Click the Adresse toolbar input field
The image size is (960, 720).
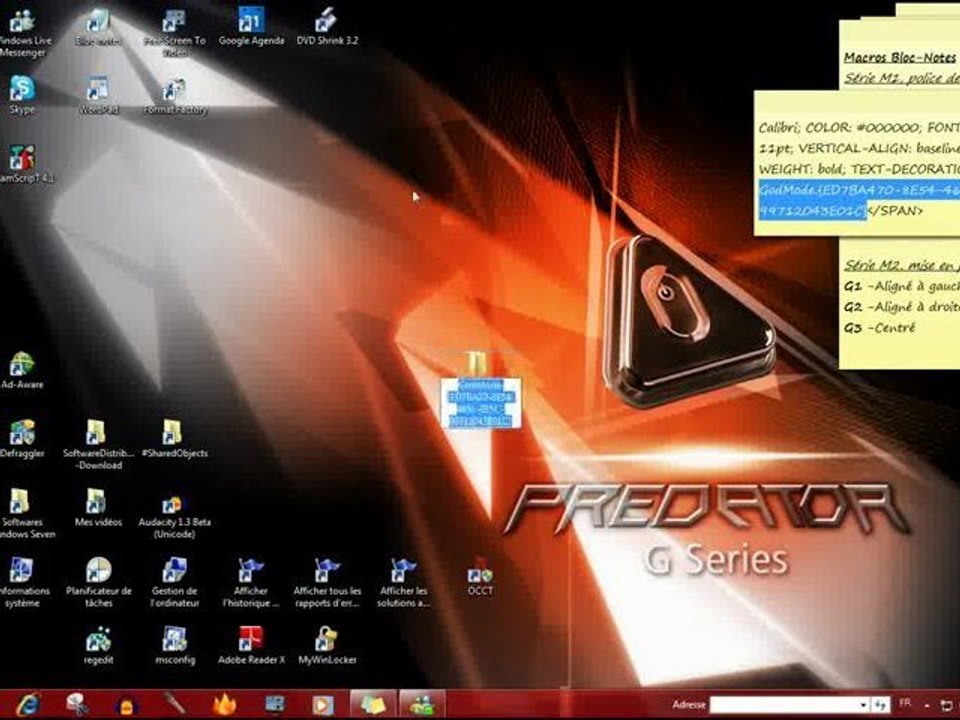tap(785, 705)
